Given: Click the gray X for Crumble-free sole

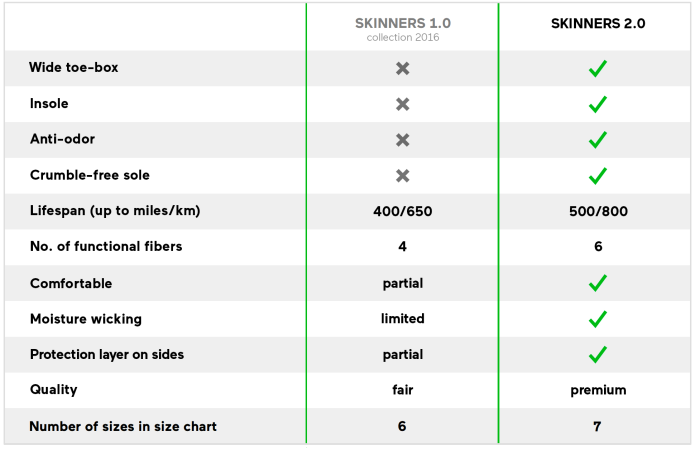Looking at the screenshot, I should tap(402, 176).
